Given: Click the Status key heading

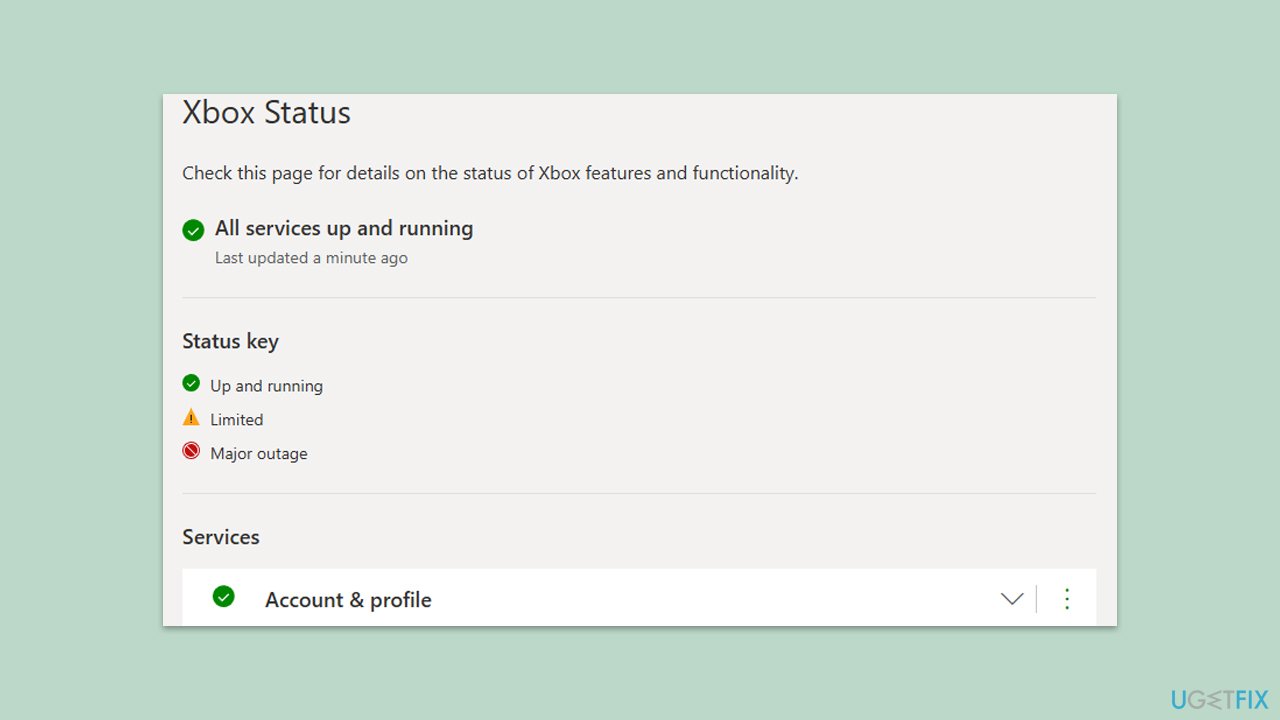Looking at the screenshot, I should pos(230,342).
